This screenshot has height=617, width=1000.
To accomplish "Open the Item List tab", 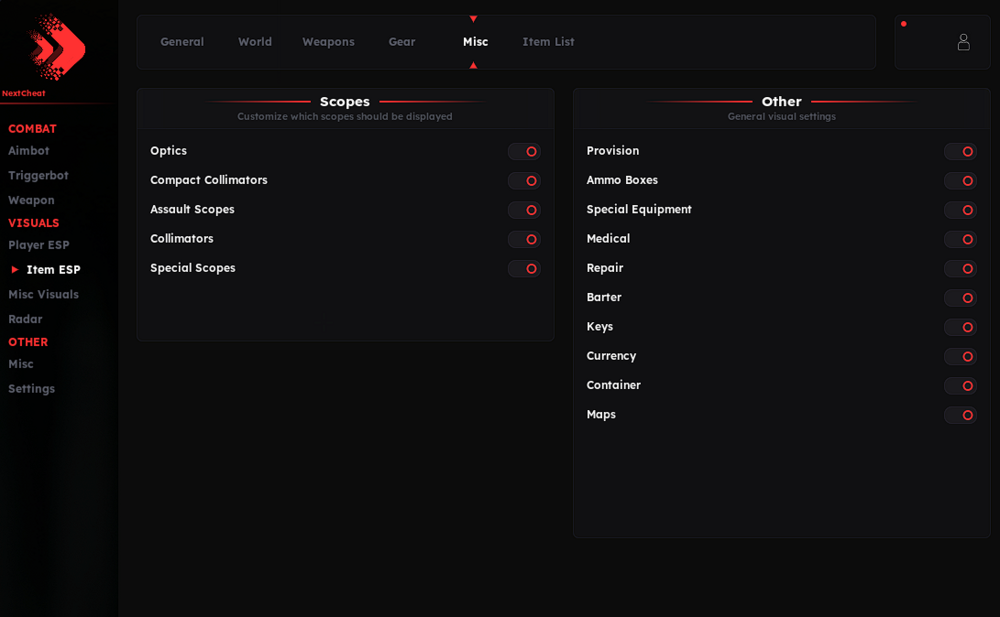I will pyautogui.click(x=548, y=41).
